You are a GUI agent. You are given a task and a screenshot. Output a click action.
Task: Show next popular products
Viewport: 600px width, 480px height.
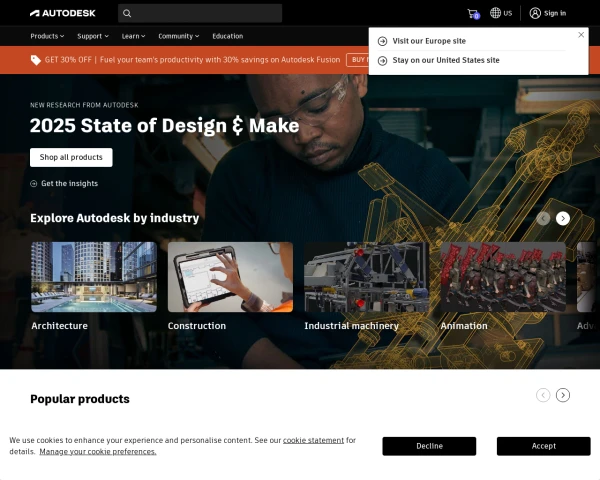562,395
